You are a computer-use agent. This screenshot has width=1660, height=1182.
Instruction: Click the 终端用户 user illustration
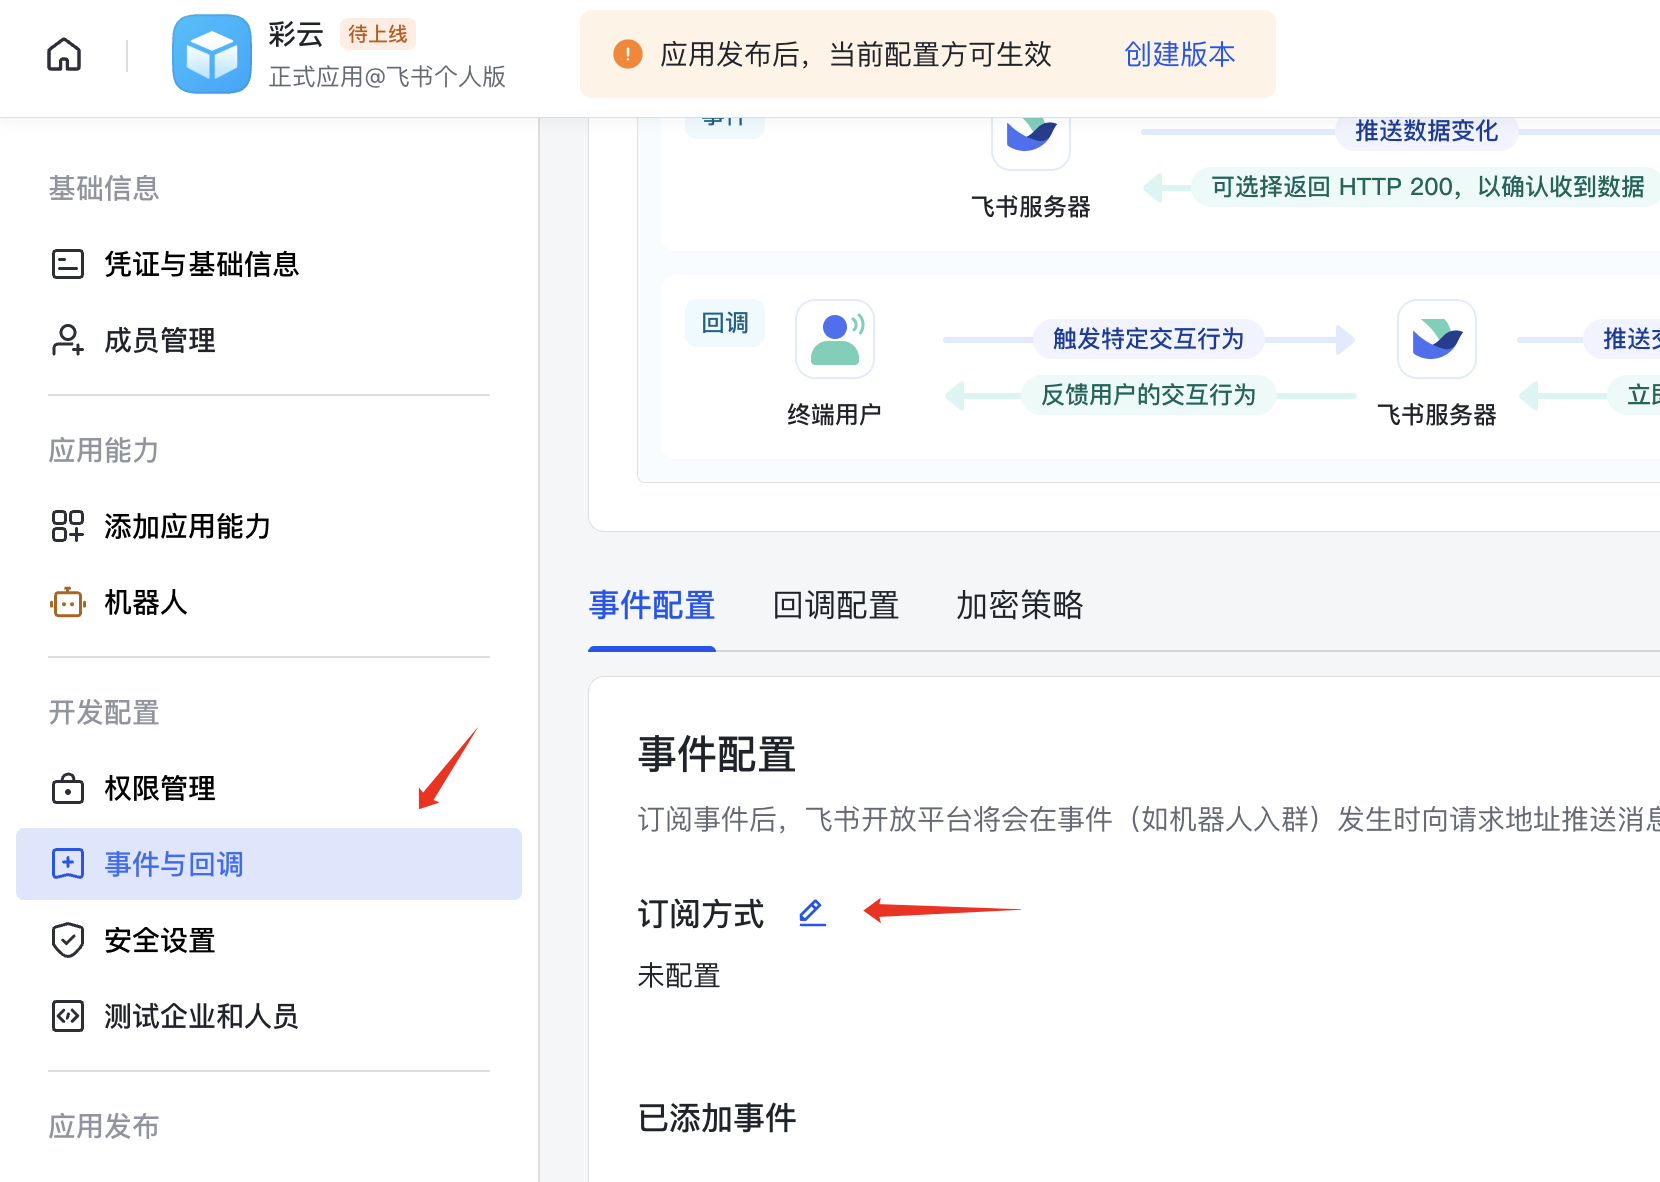click(x=834, y=339)
